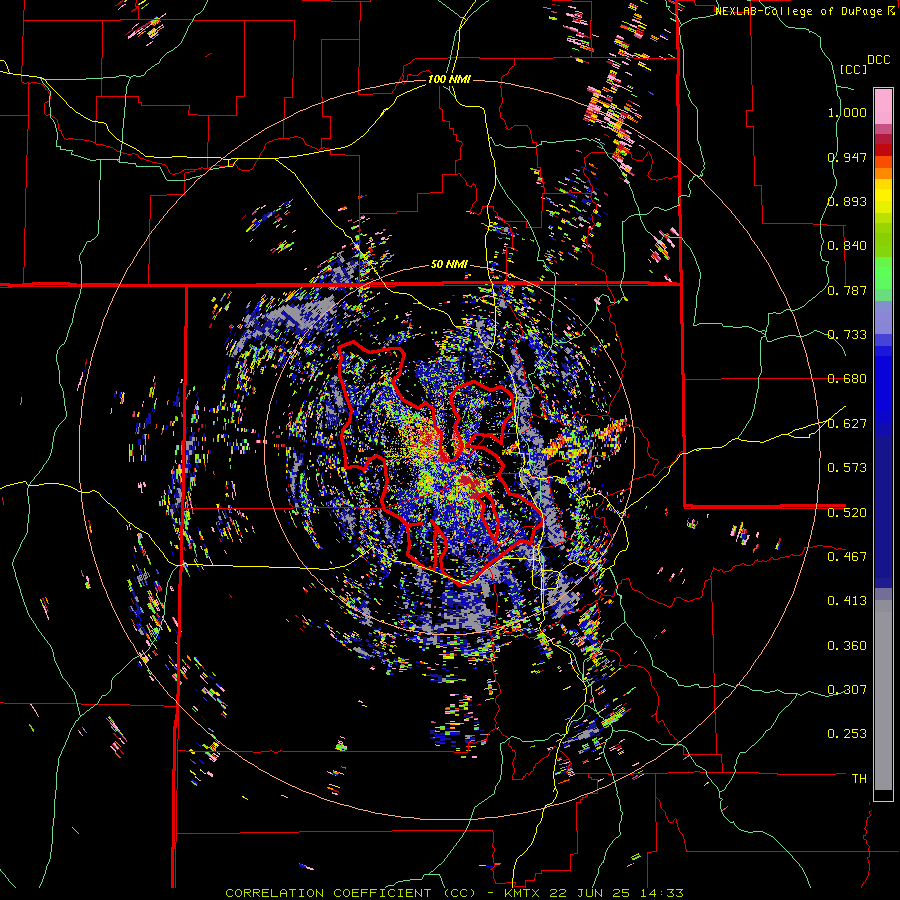Click the 0.413 scale value
Viewport: 900px width, 900px height.
point(847,601)
